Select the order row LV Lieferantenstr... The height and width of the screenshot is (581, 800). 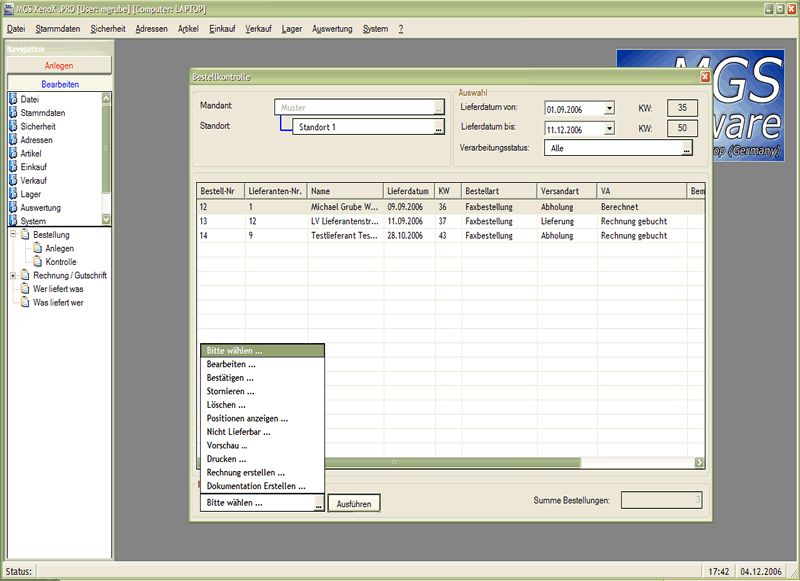point(450,221)
